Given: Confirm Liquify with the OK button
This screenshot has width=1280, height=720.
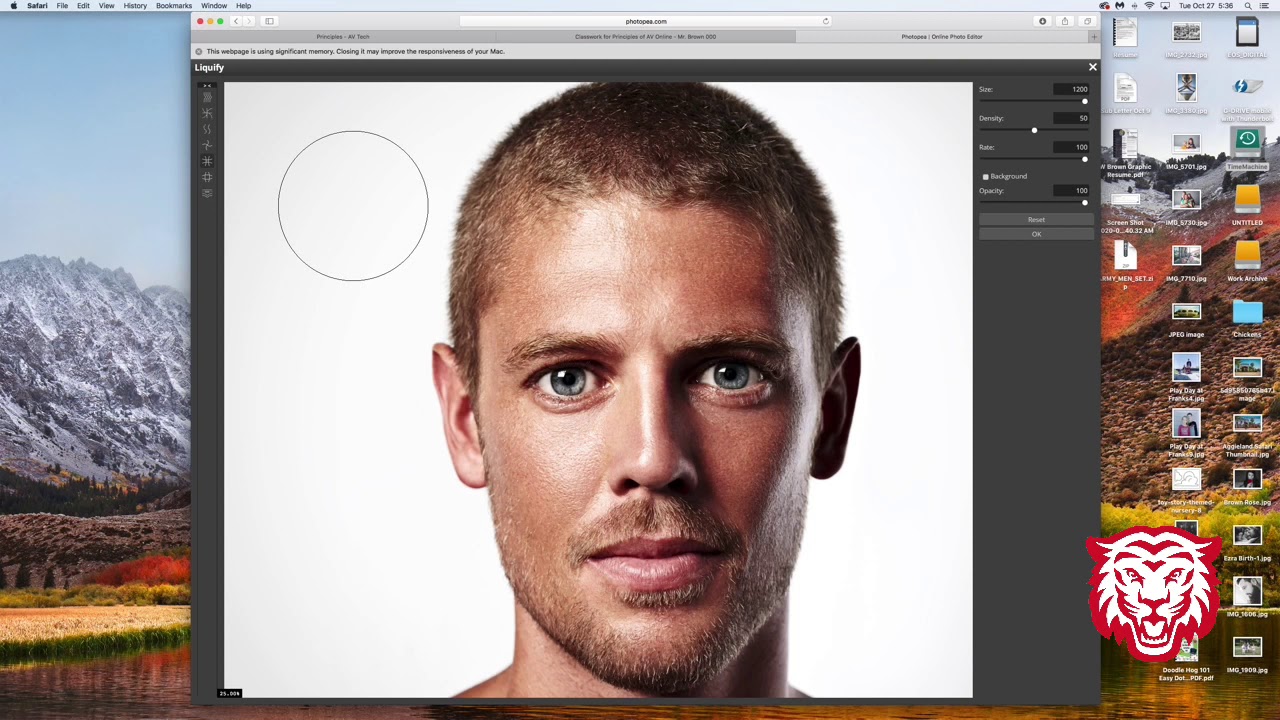Looking at the screenshot, I should 1036,234.
